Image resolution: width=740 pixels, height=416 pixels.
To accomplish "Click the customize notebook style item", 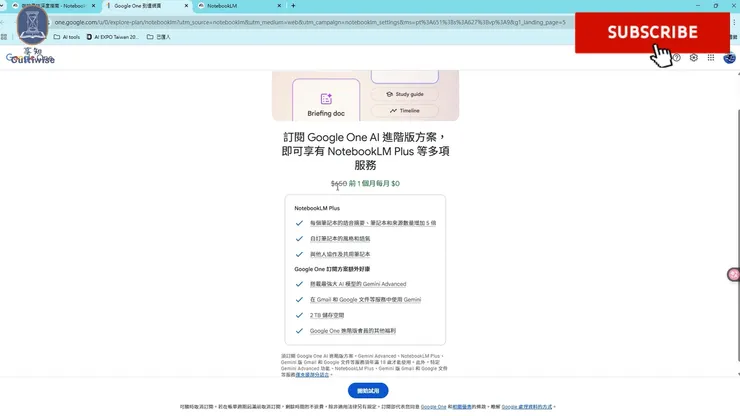I will click(340, 238).
